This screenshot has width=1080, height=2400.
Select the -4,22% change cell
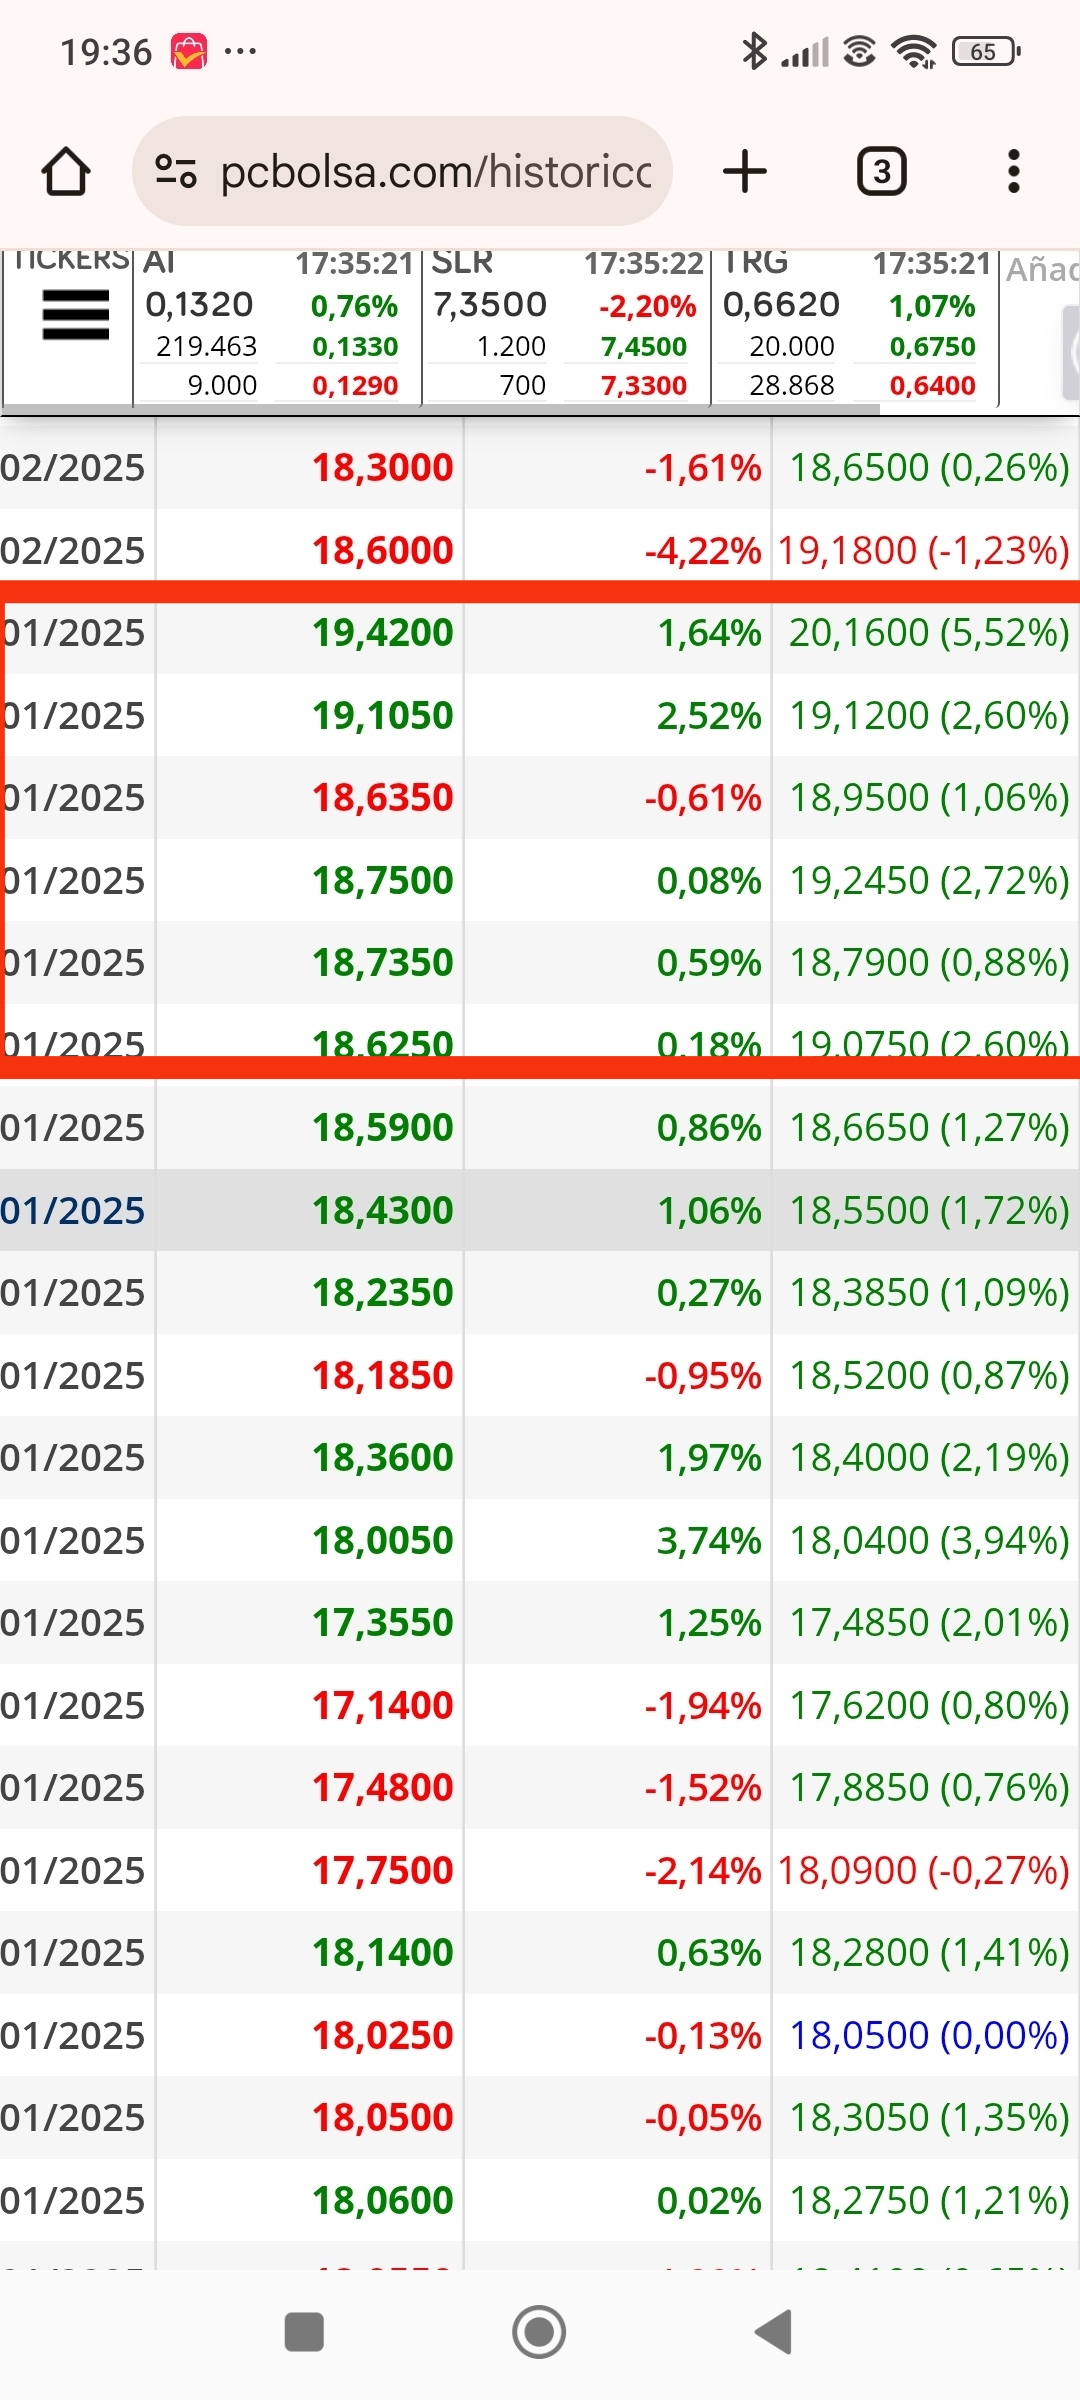(702, 551)
